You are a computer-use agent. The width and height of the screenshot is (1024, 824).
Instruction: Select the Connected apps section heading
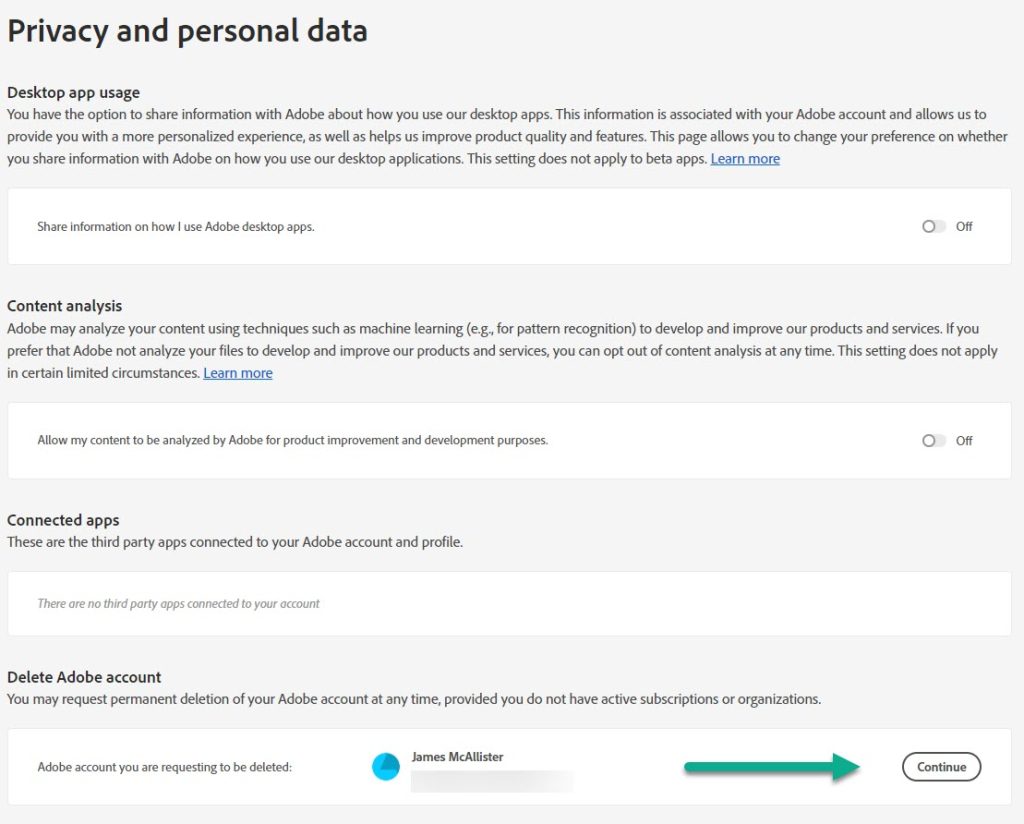tap(63, 520)
